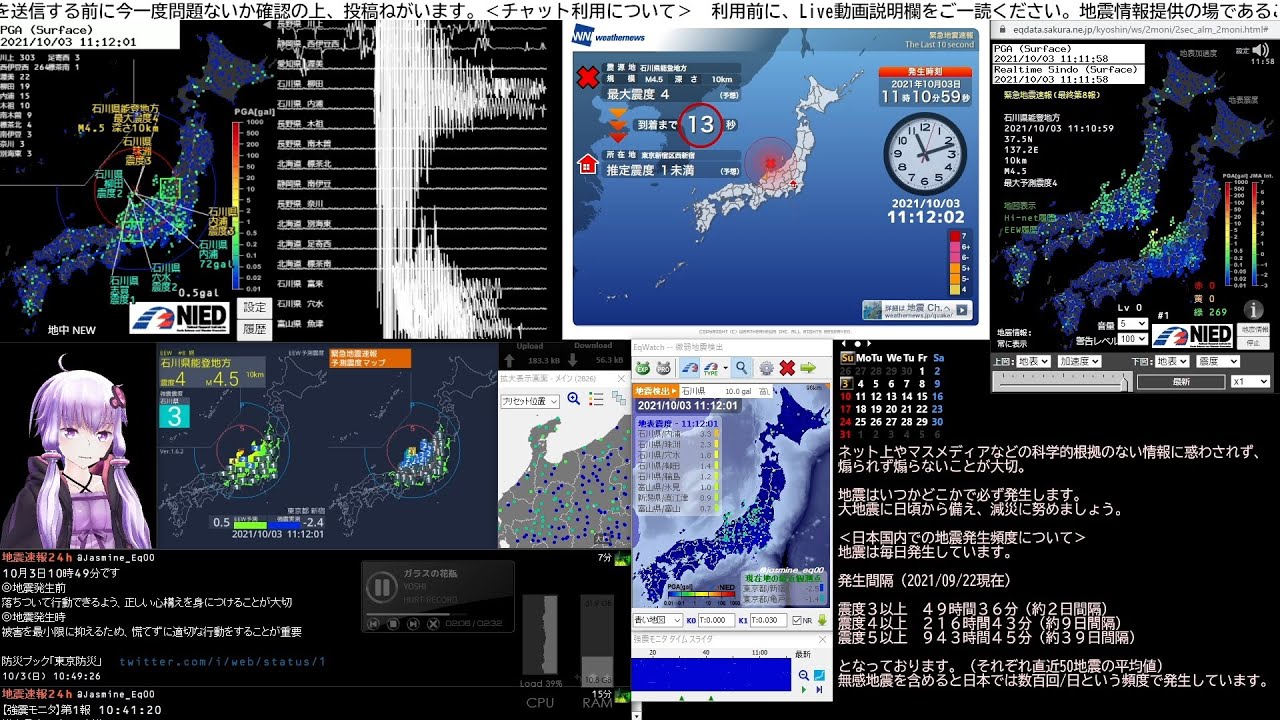Open the 音量 volume dropdown

1132,324
